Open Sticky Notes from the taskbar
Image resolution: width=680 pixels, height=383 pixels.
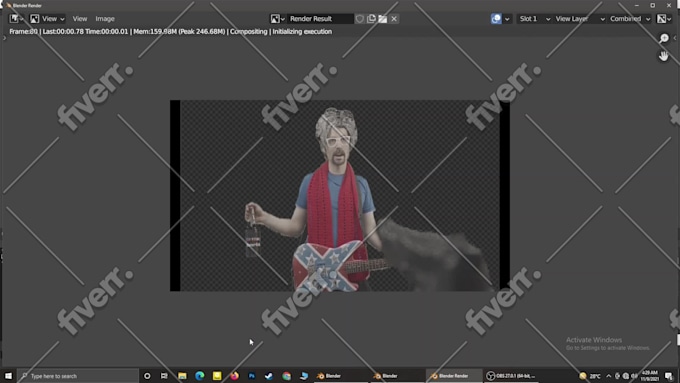217,376
